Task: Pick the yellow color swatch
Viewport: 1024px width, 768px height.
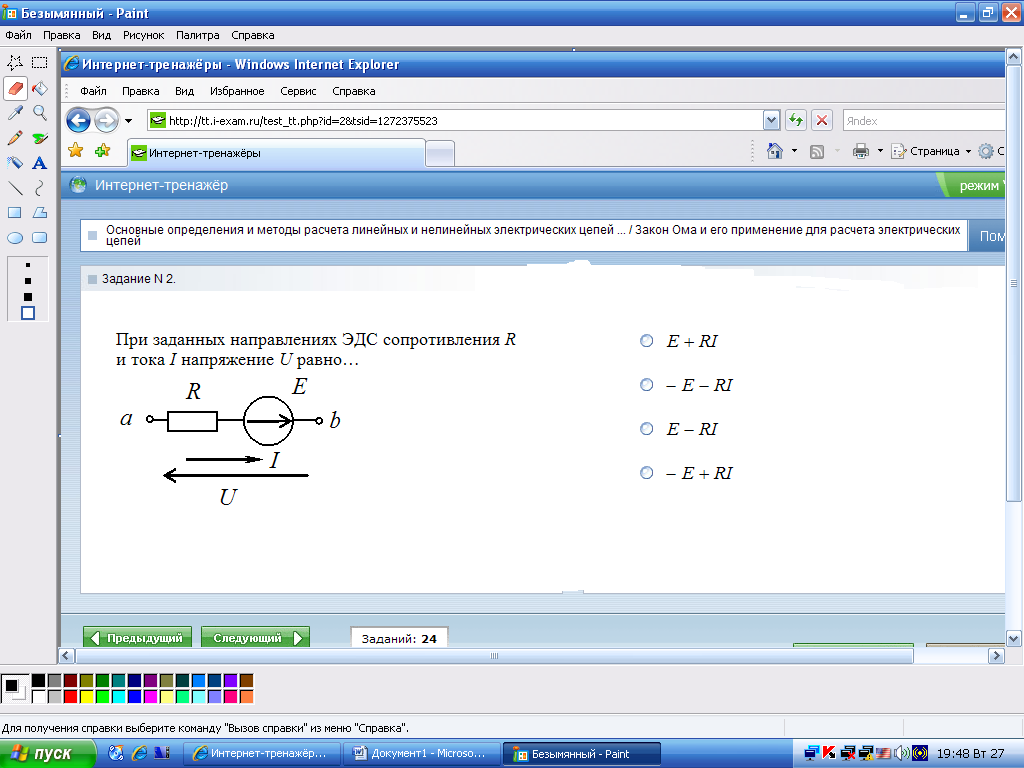Action: 86,697
